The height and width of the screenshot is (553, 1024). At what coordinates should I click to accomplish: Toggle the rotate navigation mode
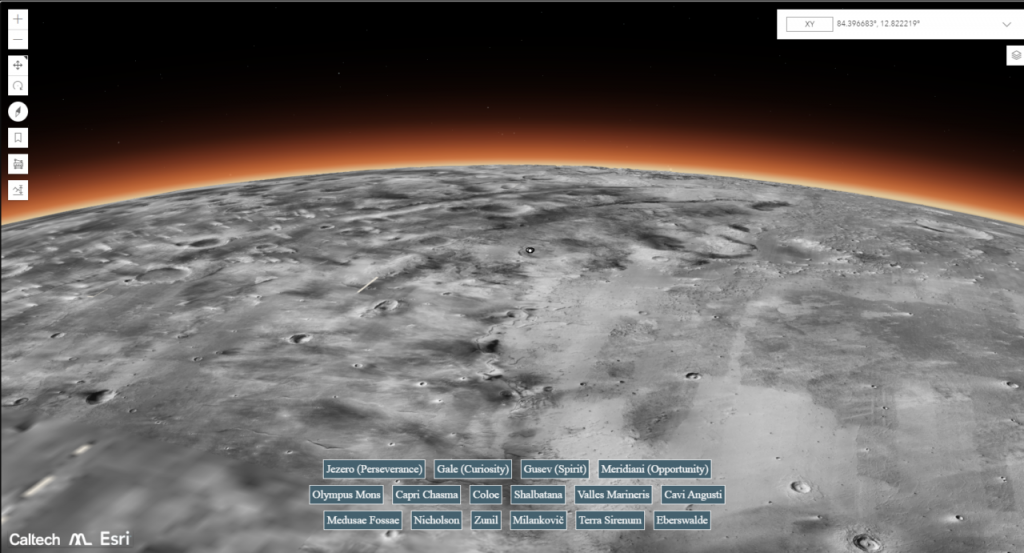pyautogui.click(x=18, y=86)
